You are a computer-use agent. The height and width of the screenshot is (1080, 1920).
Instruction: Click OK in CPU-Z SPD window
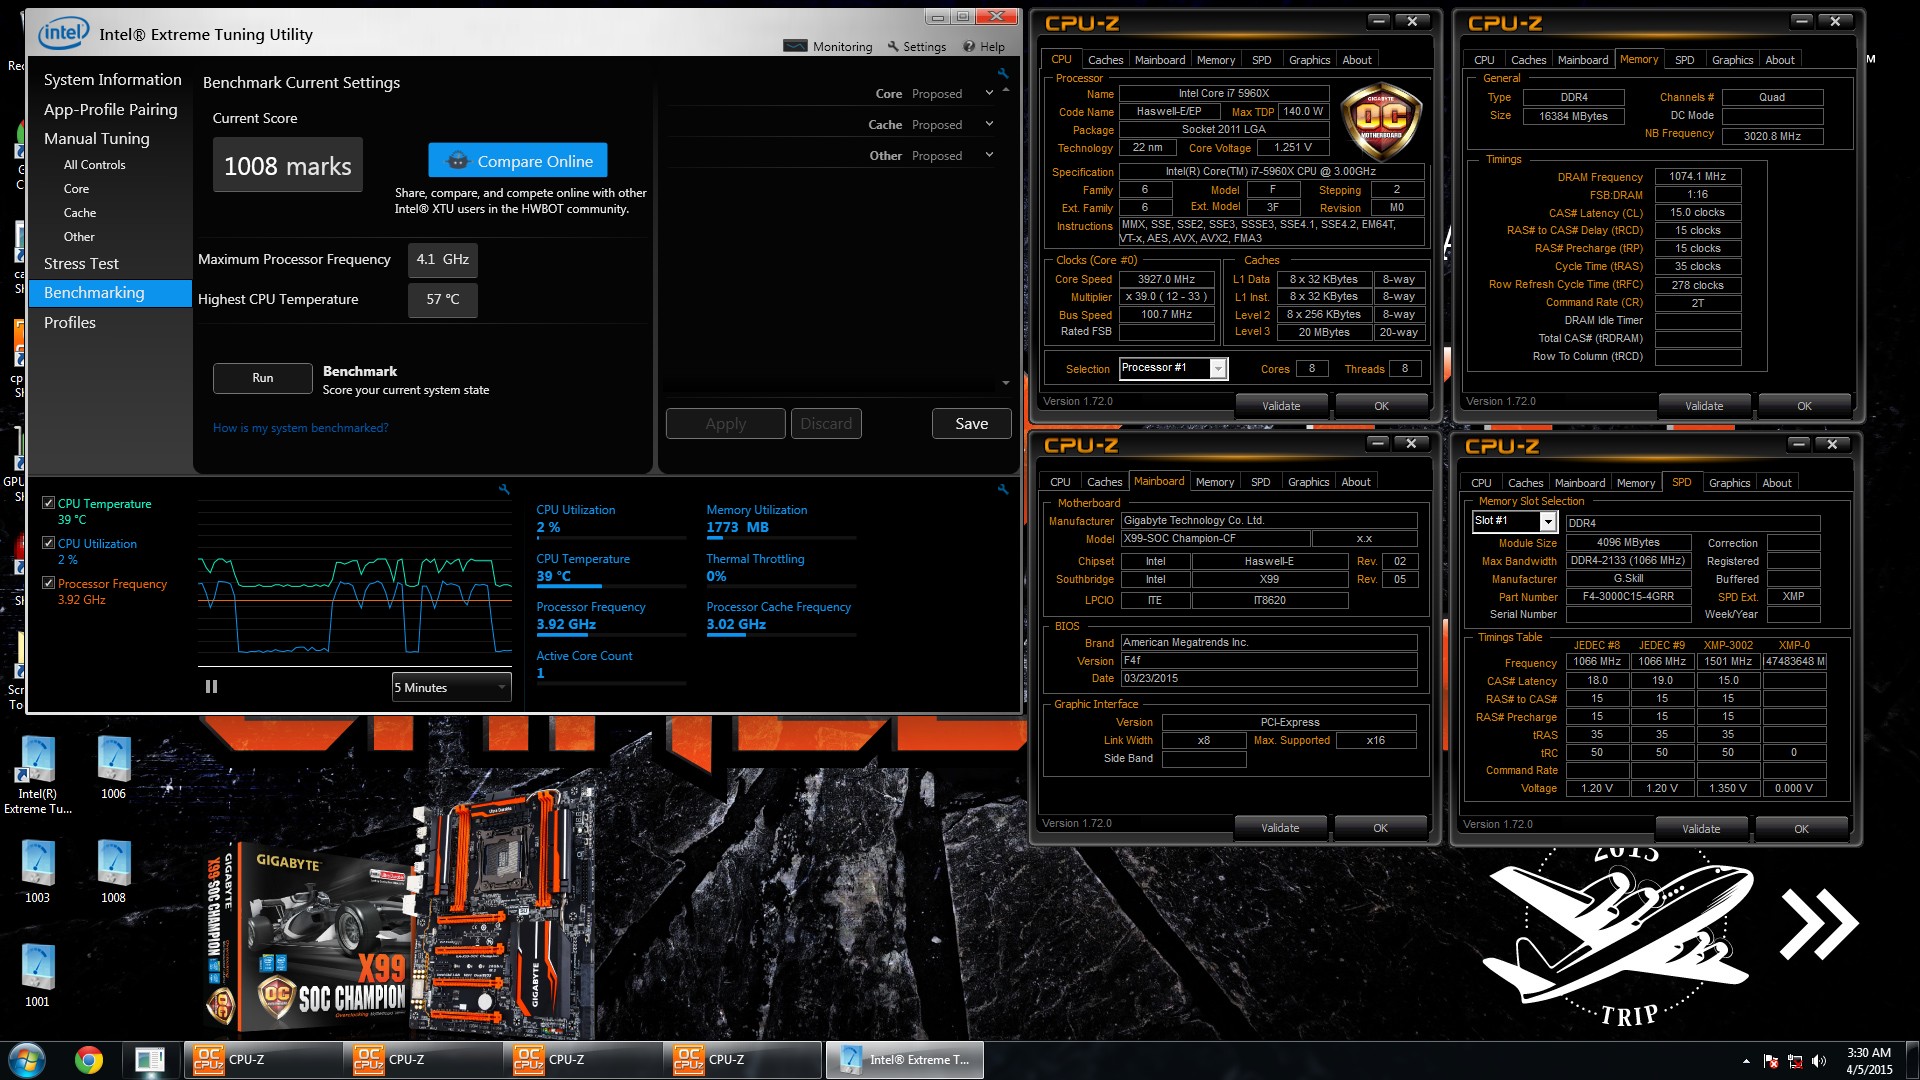[x=1801, y=829]
